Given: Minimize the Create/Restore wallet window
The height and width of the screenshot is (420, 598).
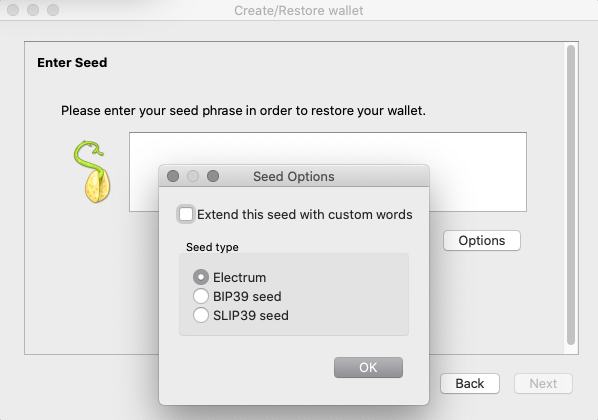Looking at the screenshot, I should coord(33,10).
